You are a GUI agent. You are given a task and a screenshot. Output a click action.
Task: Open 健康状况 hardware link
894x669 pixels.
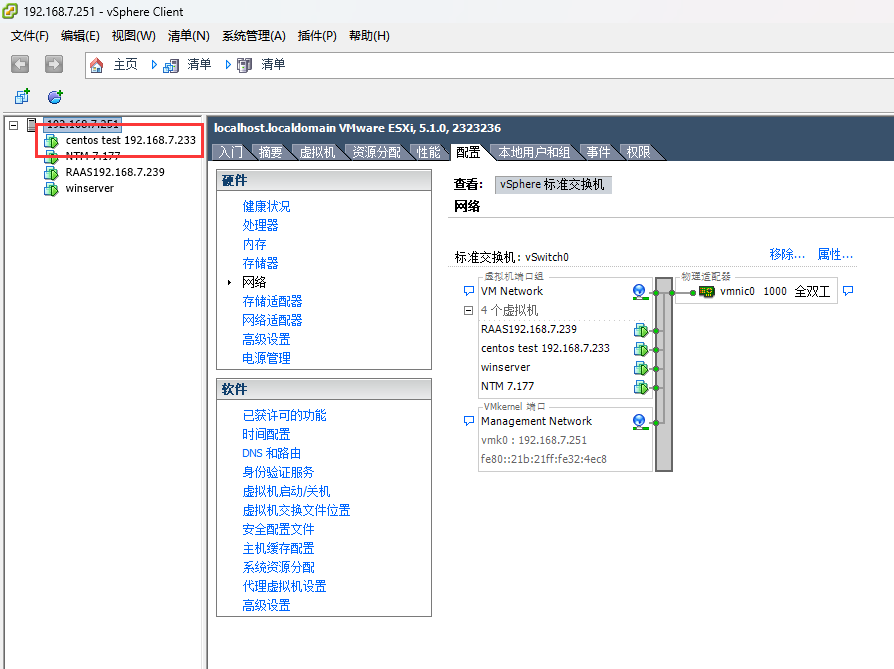coord(266,206)
